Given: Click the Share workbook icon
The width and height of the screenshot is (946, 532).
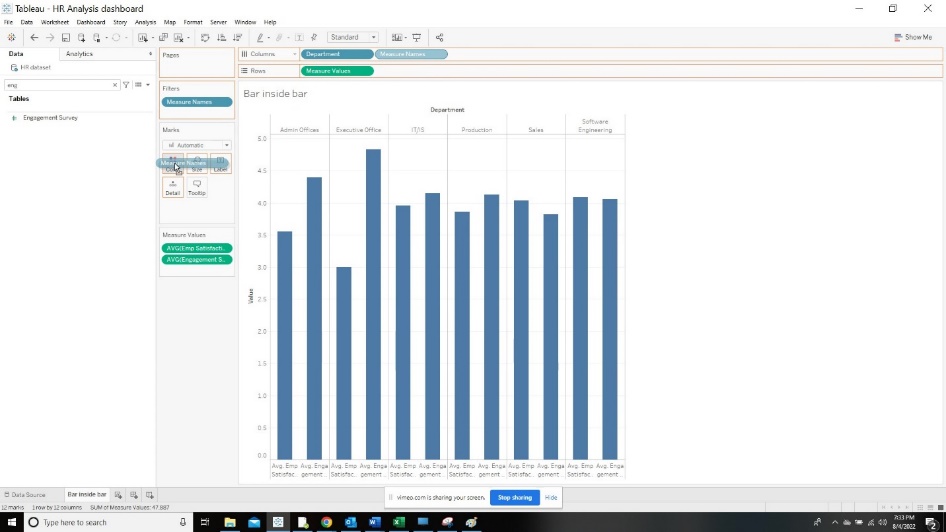Looking at the screenshot, I should [x=439, y=37].
